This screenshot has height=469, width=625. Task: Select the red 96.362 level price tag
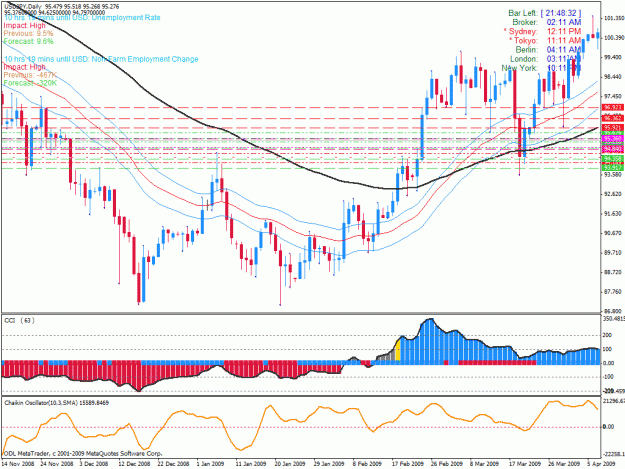click(x=613, y=118)
